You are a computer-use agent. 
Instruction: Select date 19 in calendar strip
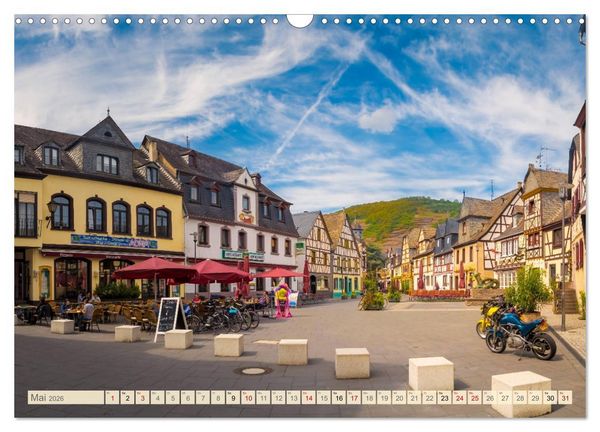tap(384, 398)
